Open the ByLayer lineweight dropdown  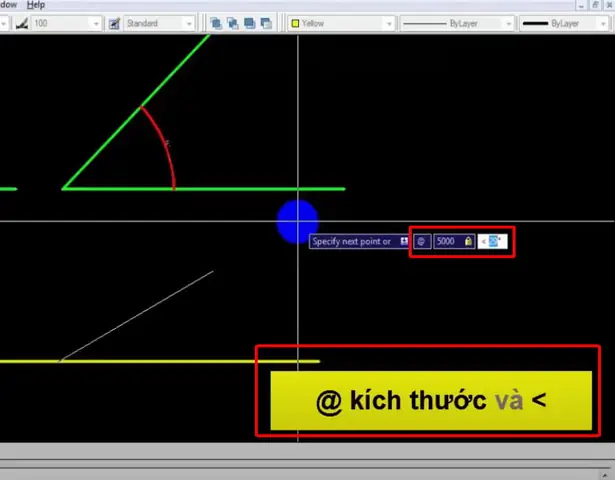603,24
